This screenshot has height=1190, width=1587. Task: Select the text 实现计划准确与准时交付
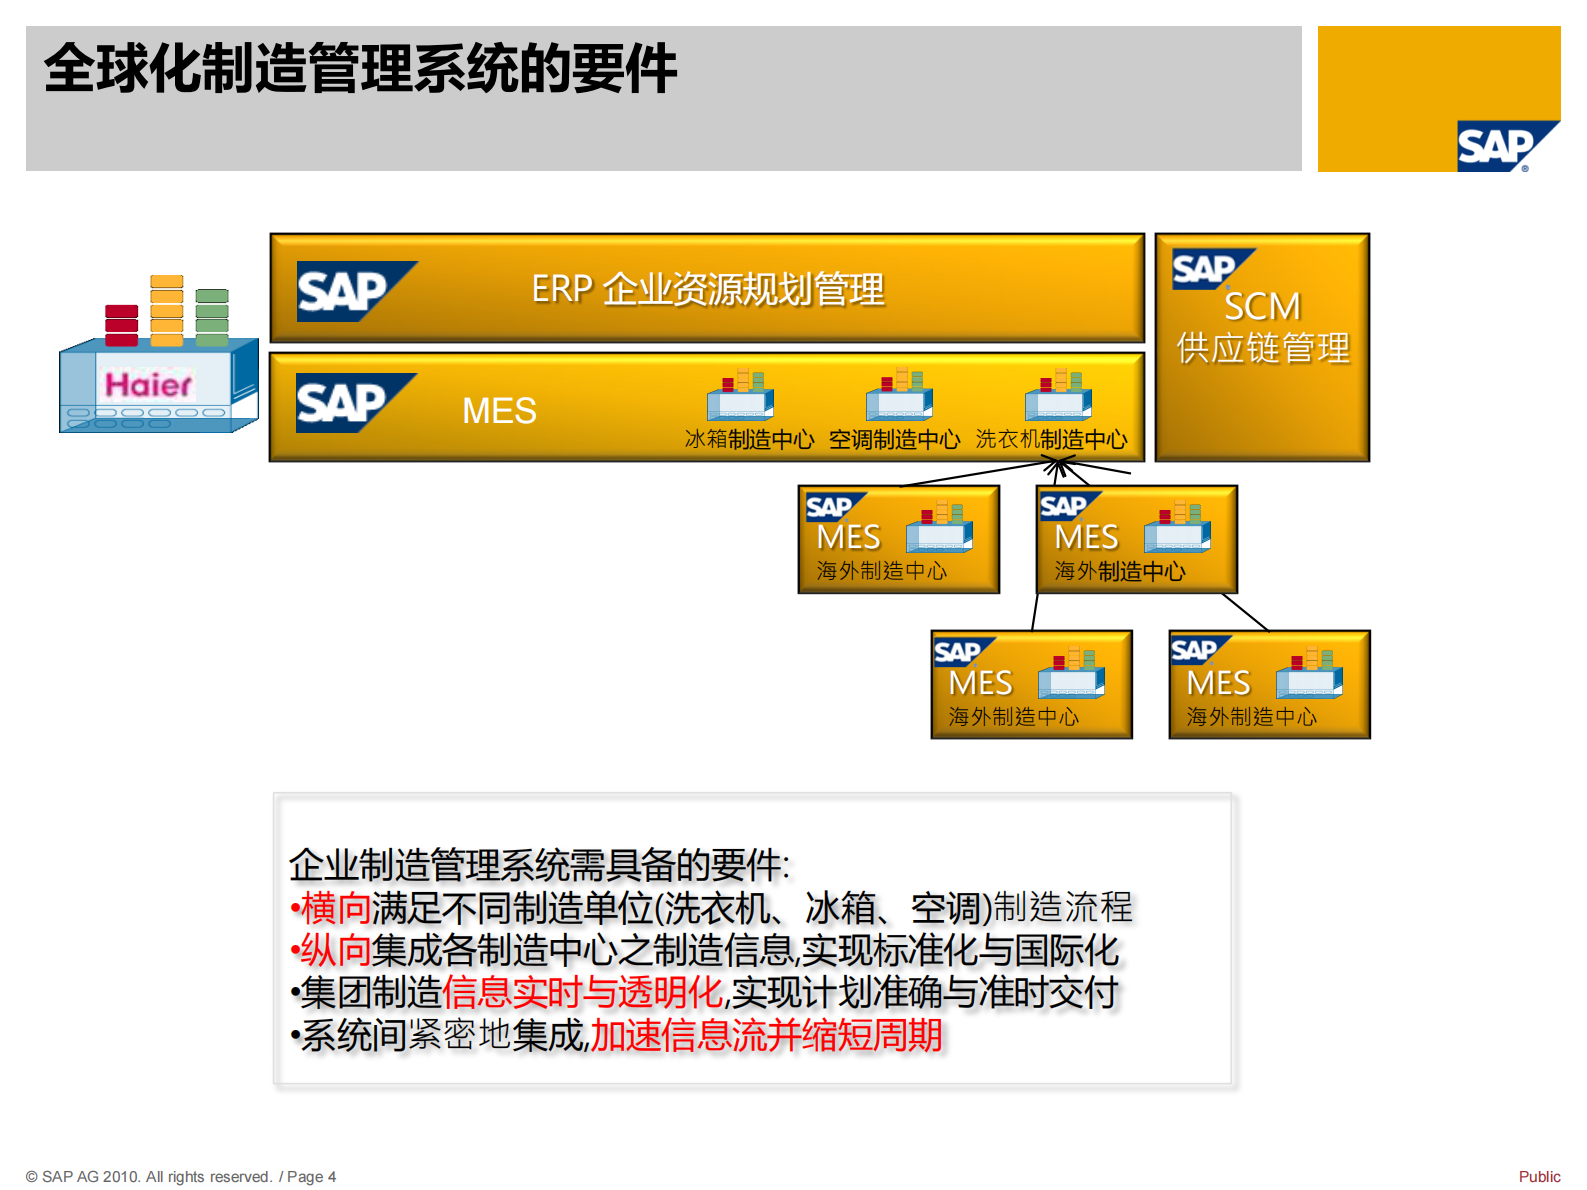point(925,992)
